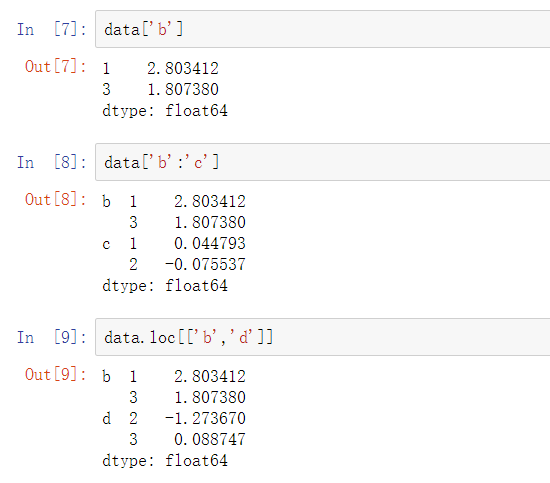Click the In [7] prompt label
The height and width of the screenshot is (483, 550).
52,29
